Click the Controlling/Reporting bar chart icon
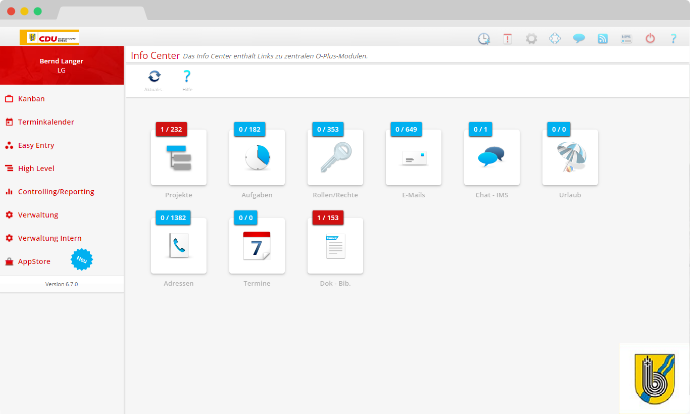 [x=9, y=191]
